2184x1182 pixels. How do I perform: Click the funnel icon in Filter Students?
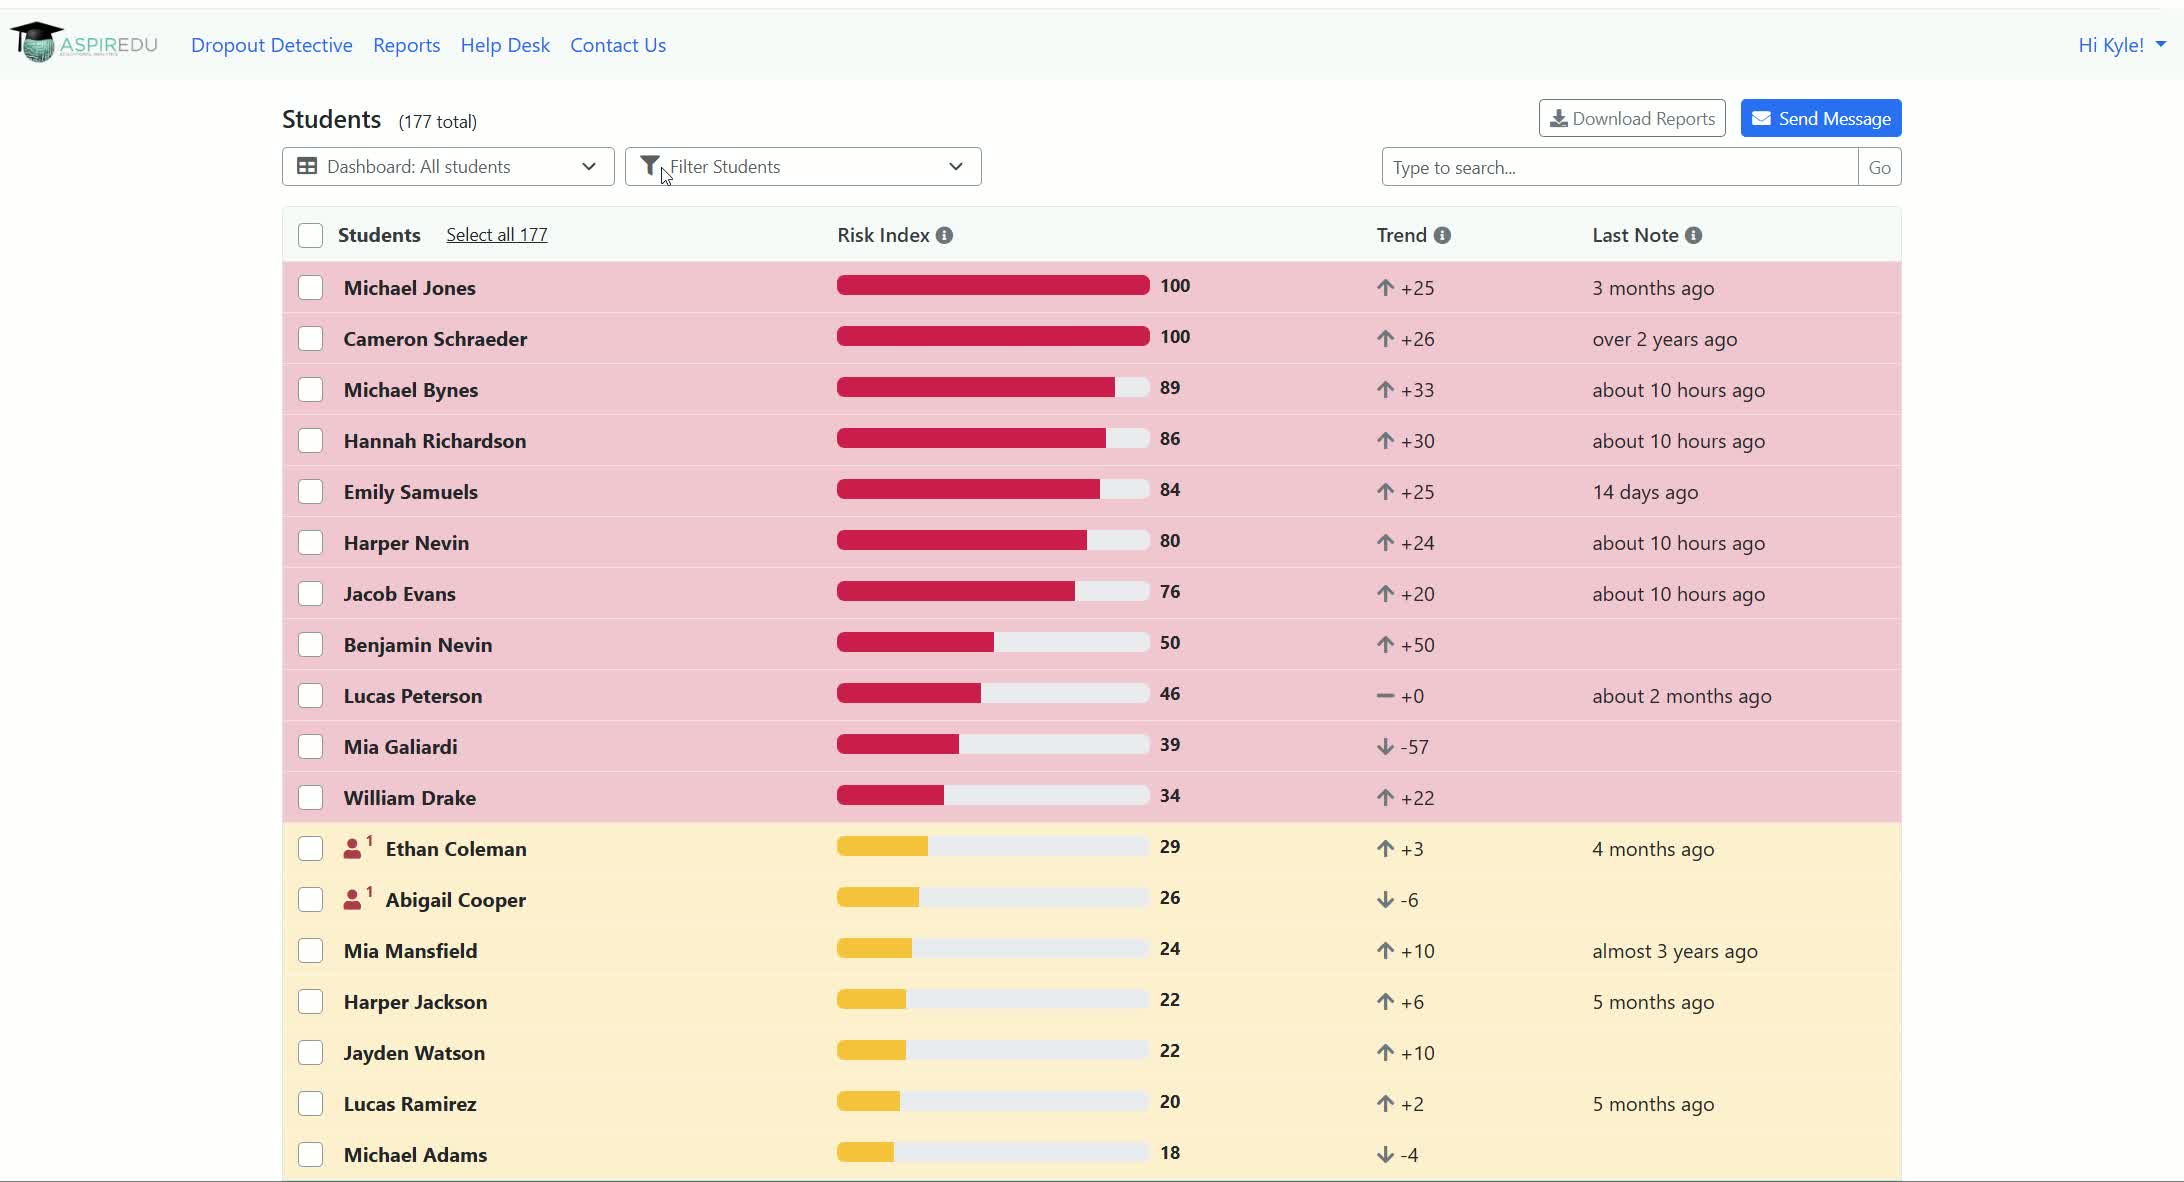tap(650, 166)
